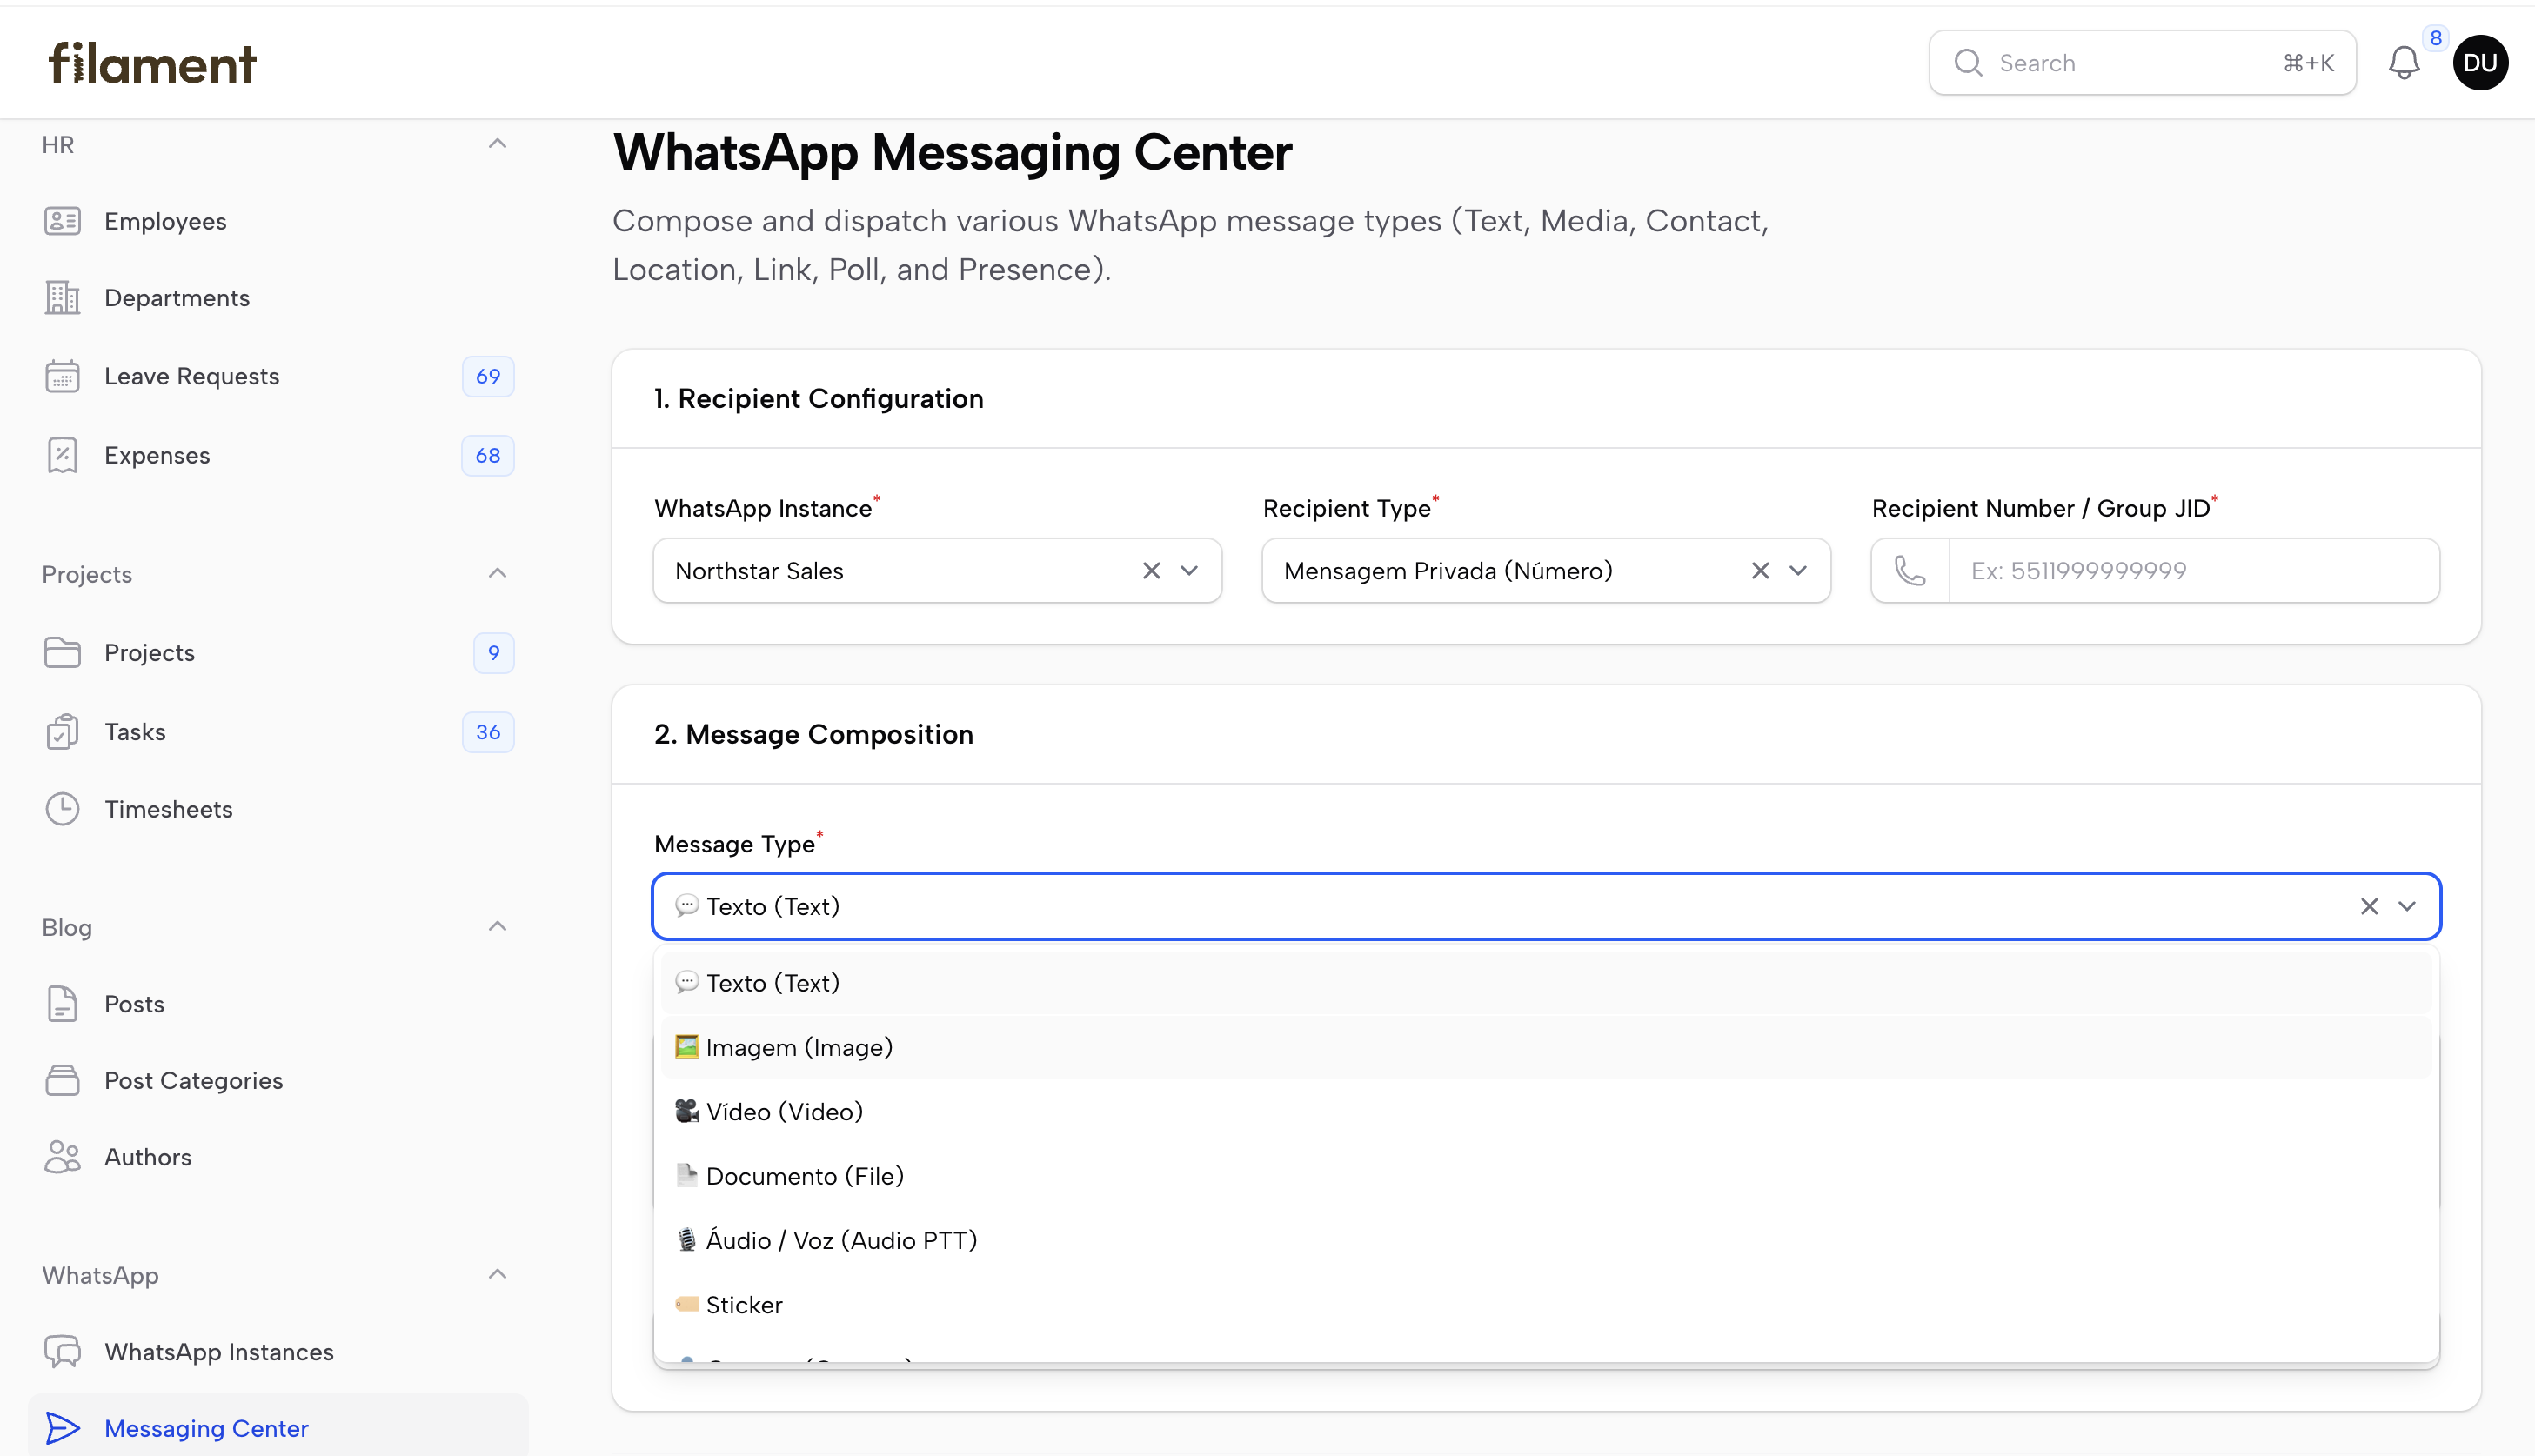Image resolution: width=2535 pixels, height=1456 pixels.
Task: Click the Filament logo
Action: [x=152, y=63]
